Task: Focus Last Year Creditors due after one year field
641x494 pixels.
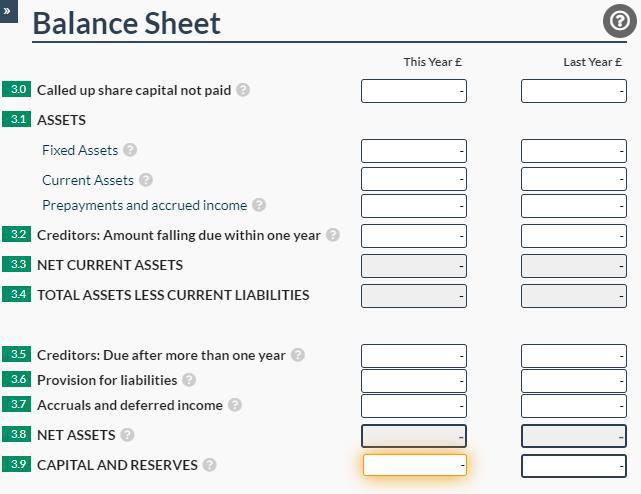Action: [x=574, y=356]
